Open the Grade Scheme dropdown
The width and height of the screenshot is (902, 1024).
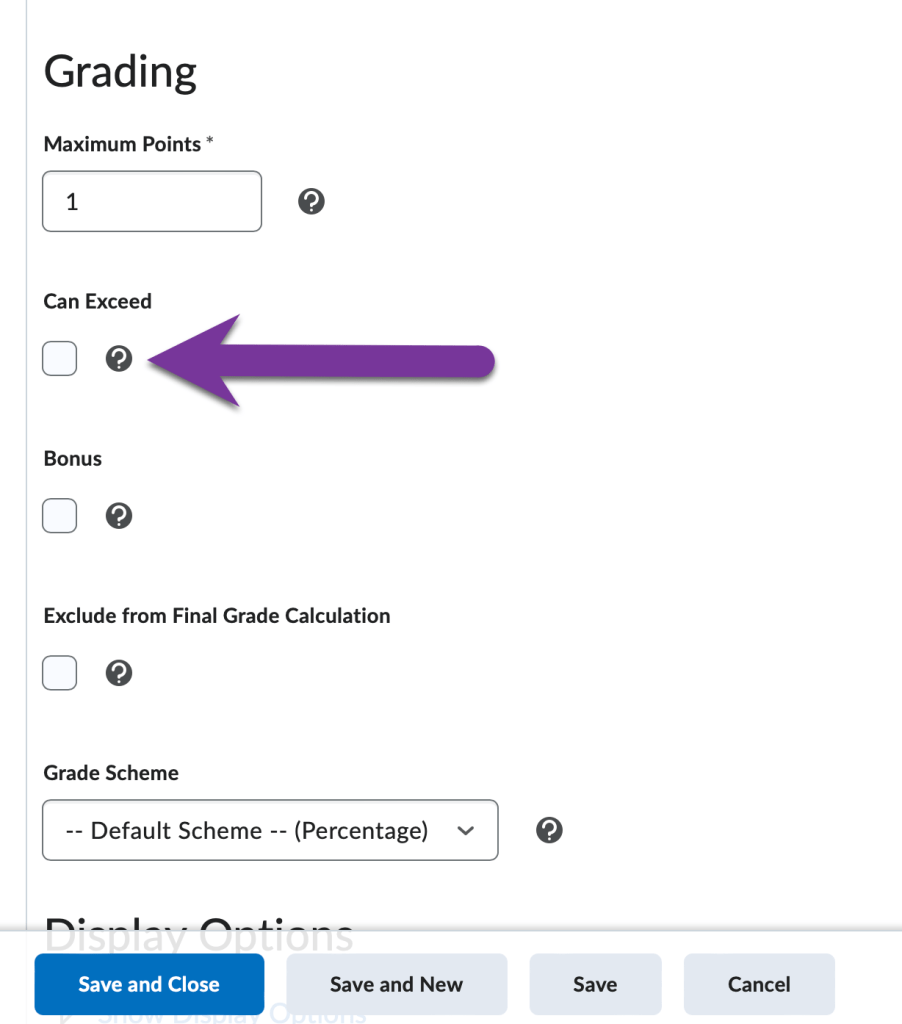coord(270,830)
